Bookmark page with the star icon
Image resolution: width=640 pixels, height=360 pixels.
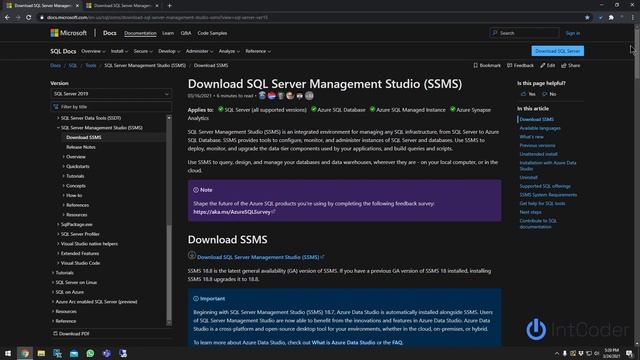click(x=587, y=18)
